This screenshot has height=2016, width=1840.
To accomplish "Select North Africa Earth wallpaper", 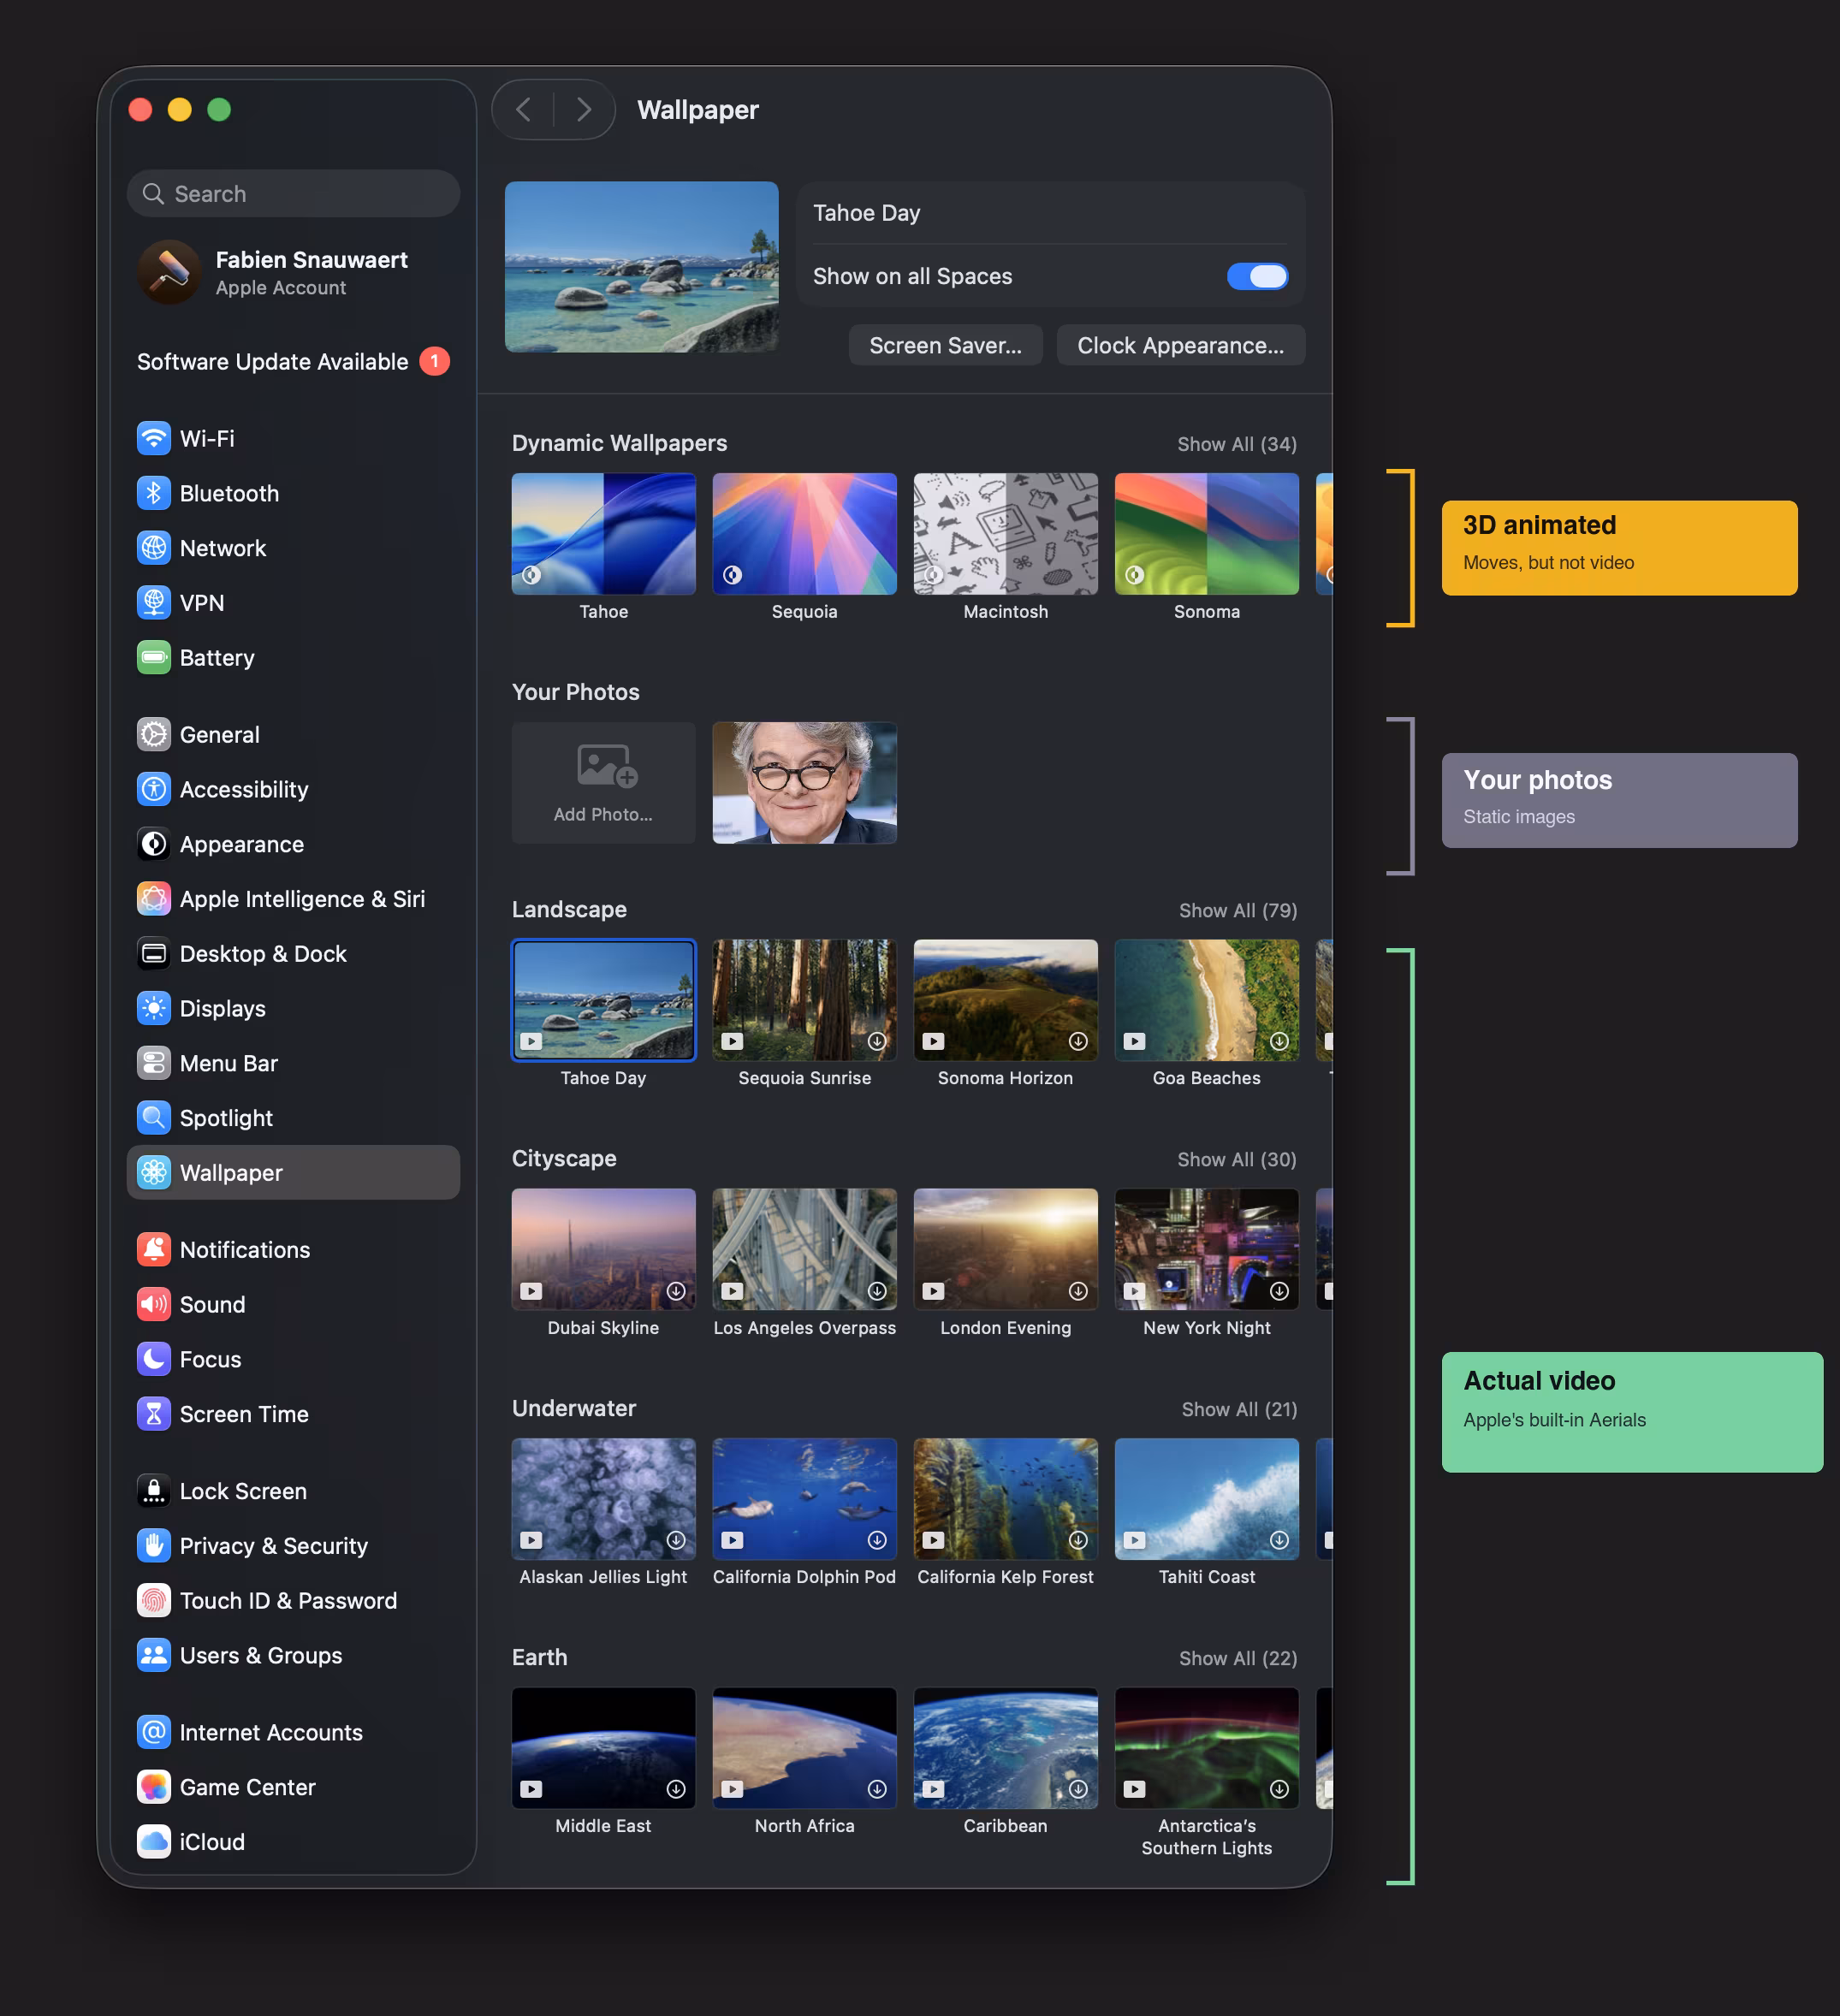I will pos(804,1748).
